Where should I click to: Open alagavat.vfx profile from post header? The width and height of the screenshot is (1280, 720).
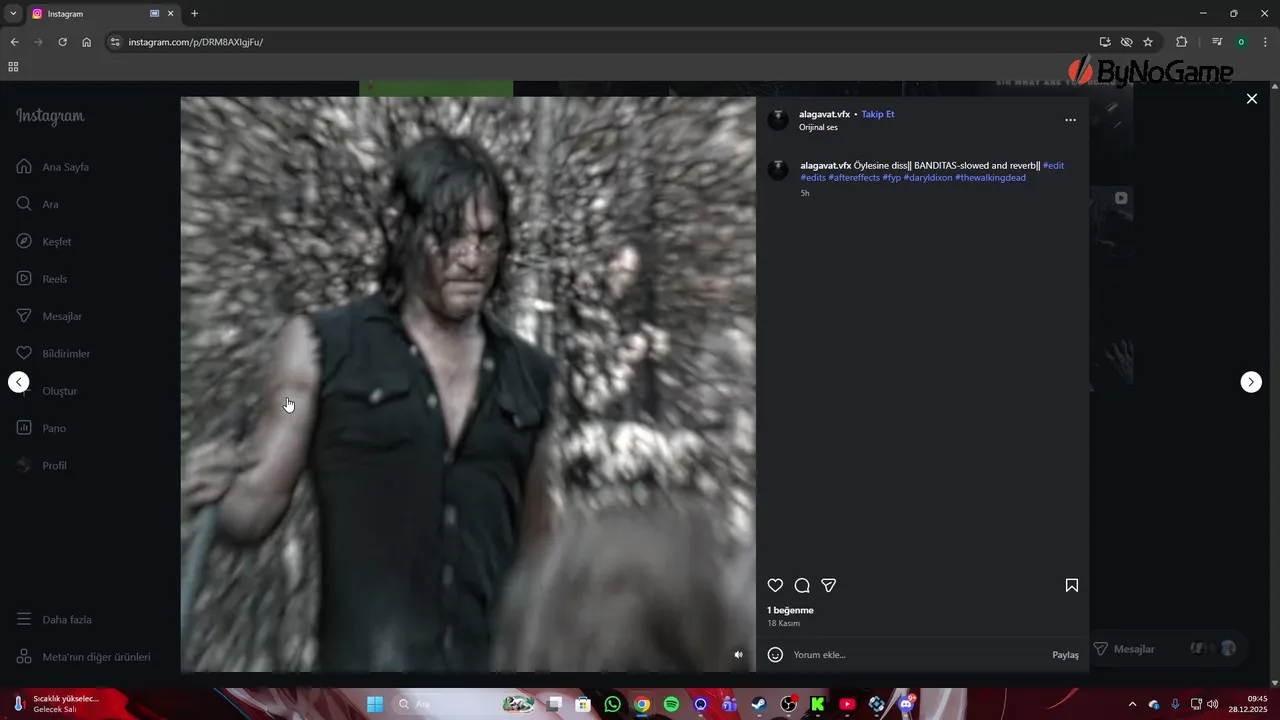coord(824,114)
